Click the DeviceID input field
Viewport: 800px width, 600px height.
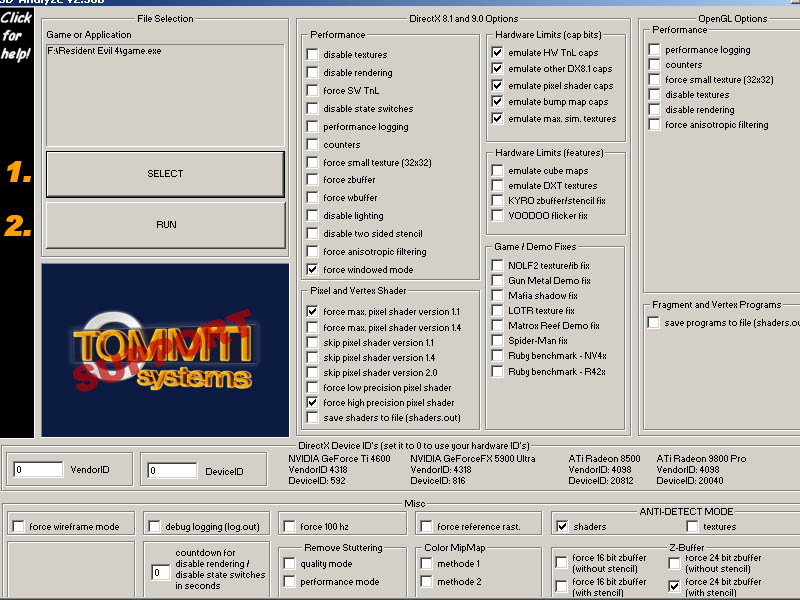coord(172,470)
